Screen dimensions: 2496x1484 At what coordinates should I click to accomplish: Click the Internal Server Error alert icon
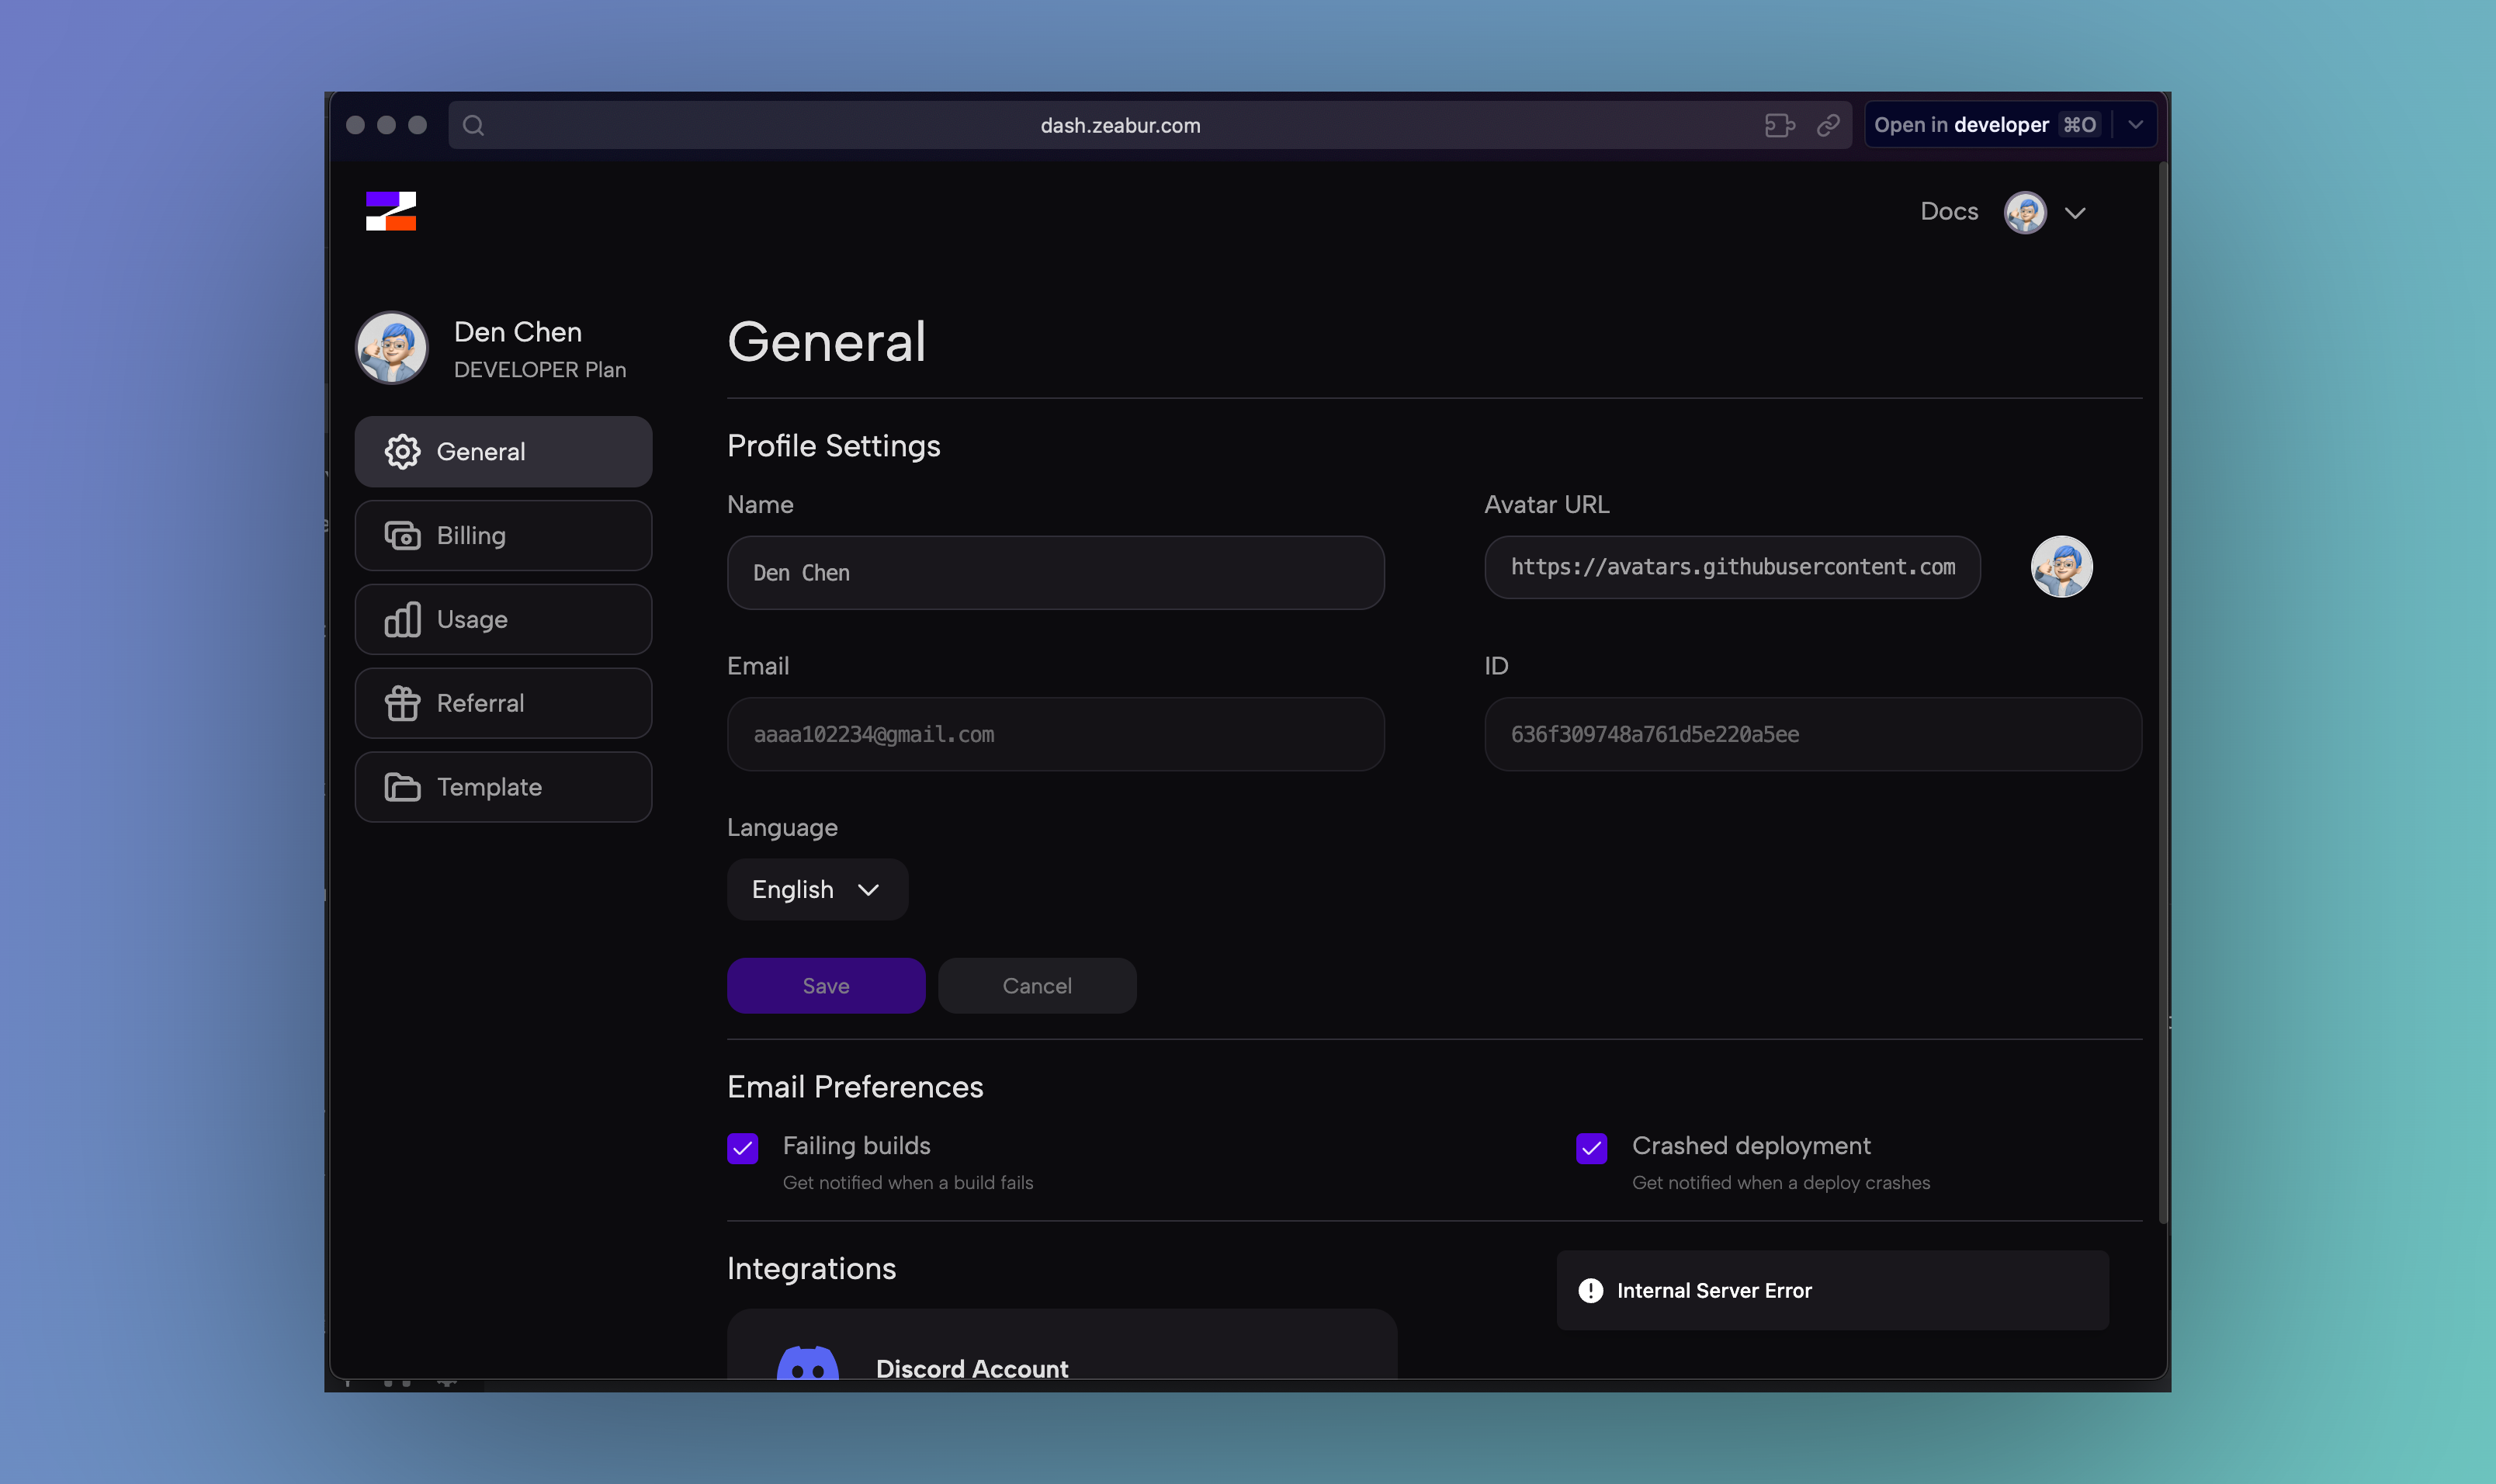[1590, 1290]
